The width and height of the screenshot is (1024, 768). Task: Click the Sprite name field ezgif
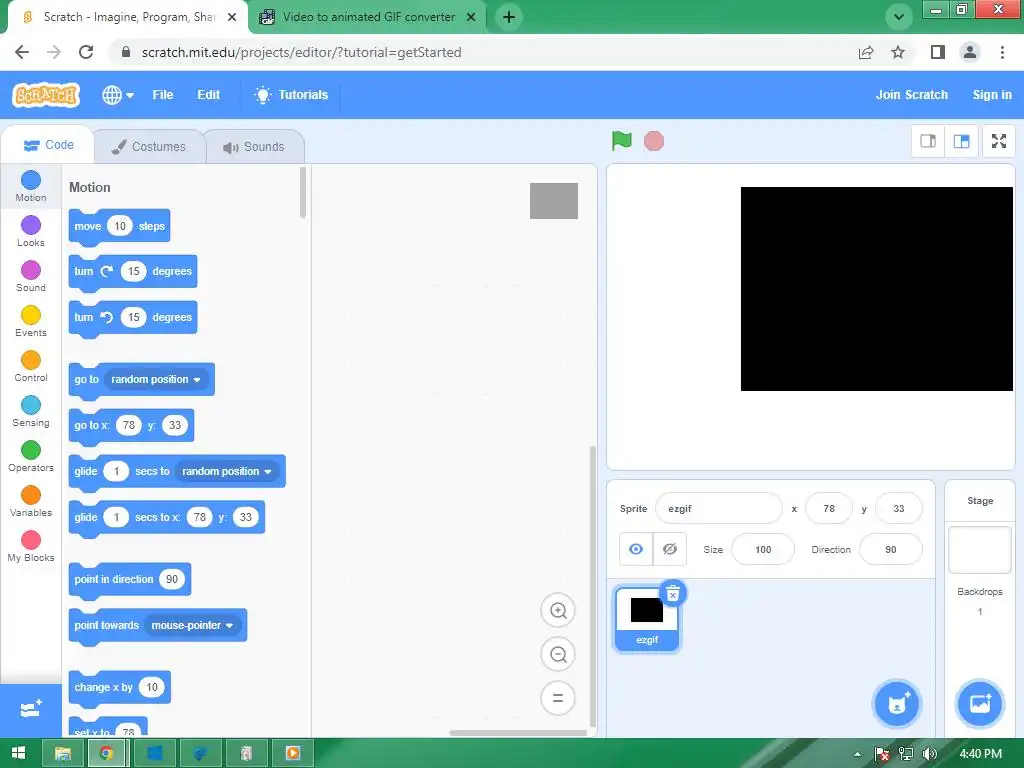[718, 508]
